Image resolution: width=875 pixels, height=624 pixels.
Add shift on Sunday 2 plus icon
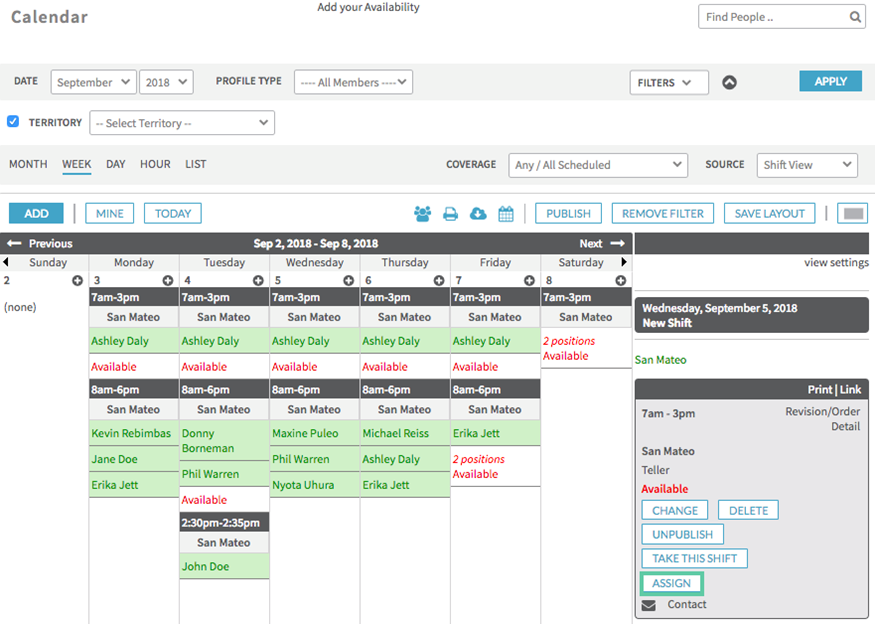tap(78, 280)
